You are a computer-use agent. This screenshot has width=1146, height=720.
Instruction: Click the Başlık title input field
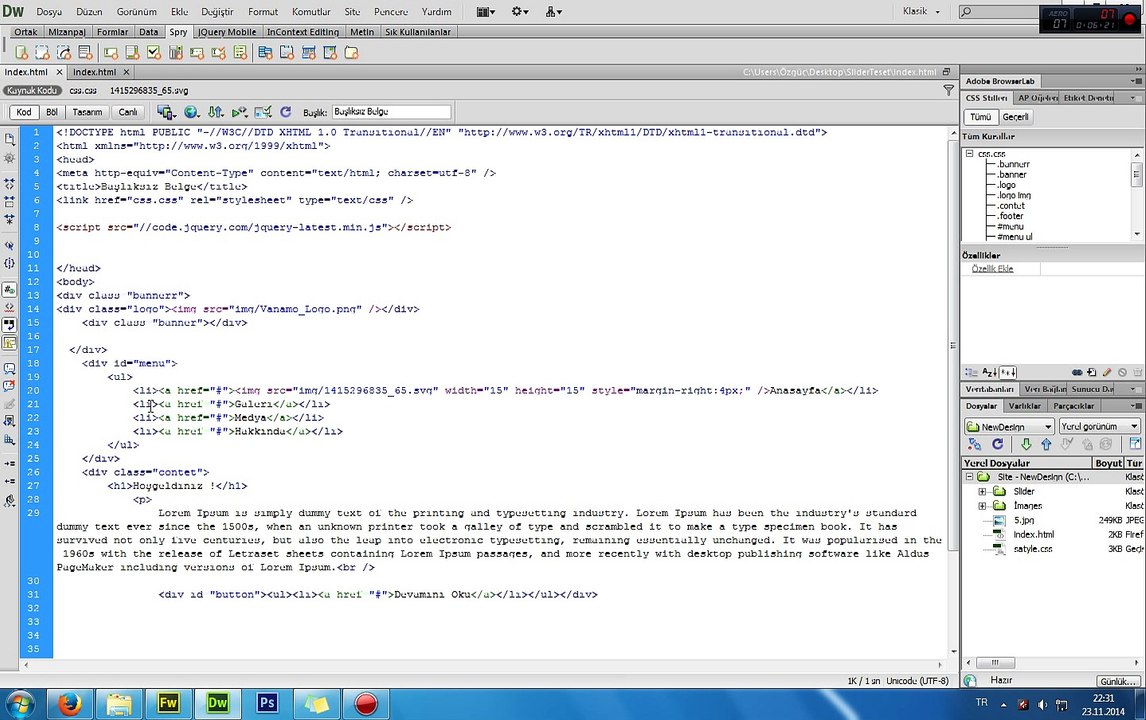tap(392, 112)
